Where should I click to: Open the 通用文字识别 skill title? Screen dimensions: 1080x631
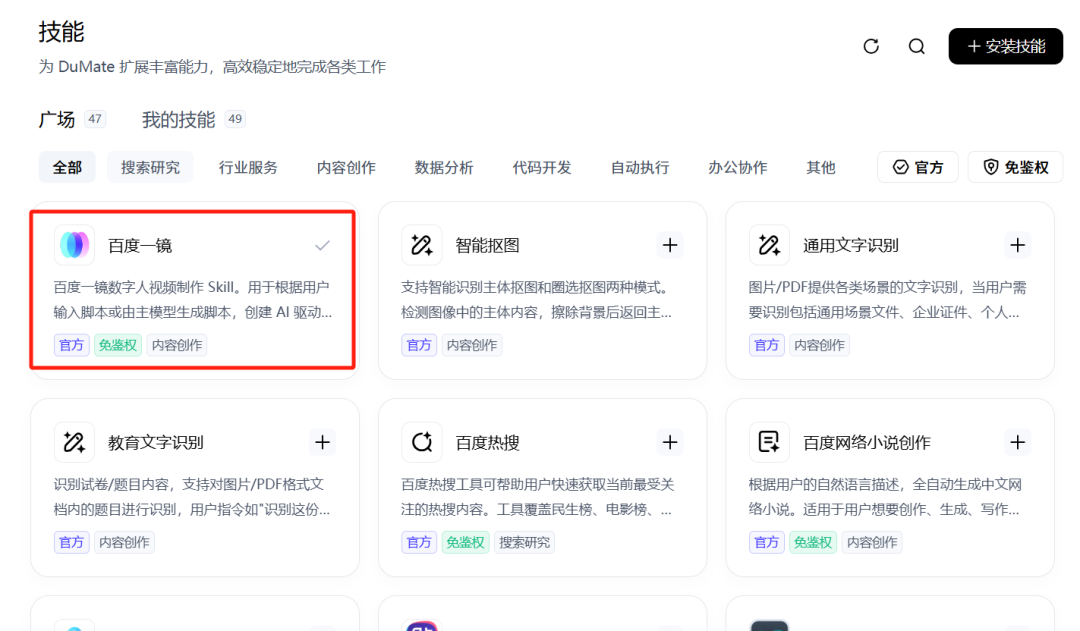[851, 246]
